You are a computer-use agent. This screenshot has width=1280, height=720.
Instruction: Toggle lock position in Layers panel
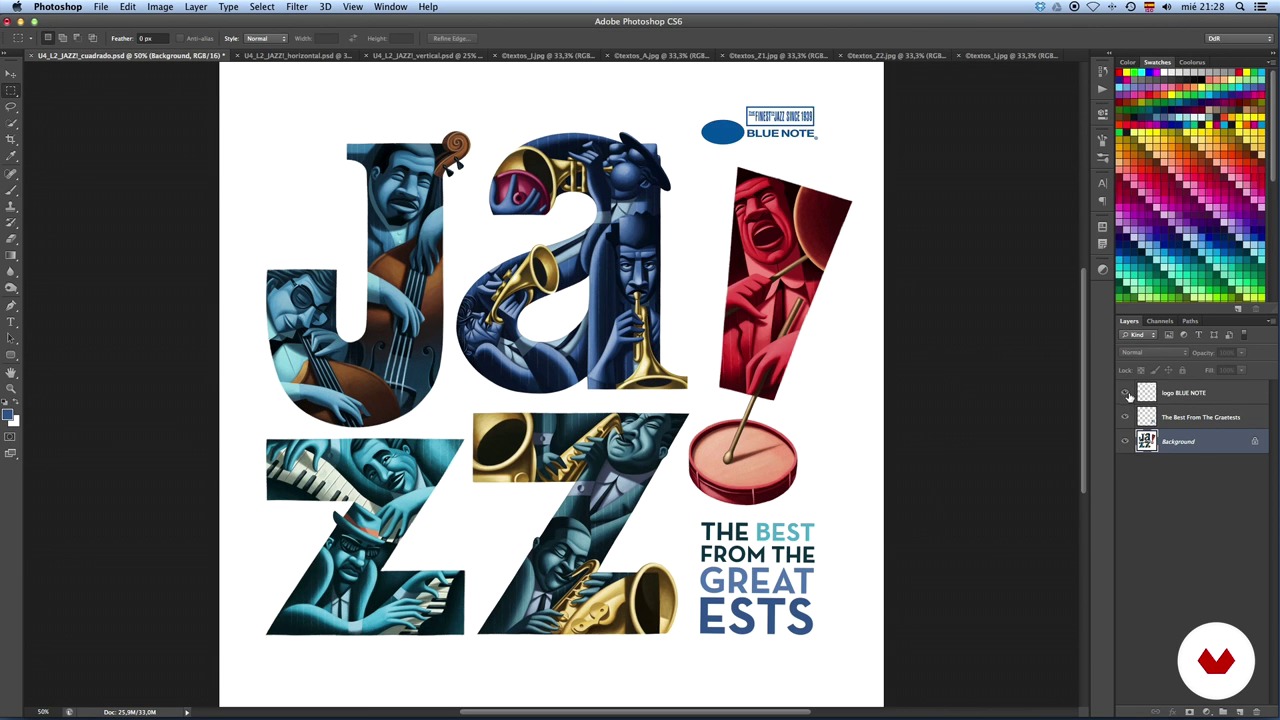coord(1168,370)
